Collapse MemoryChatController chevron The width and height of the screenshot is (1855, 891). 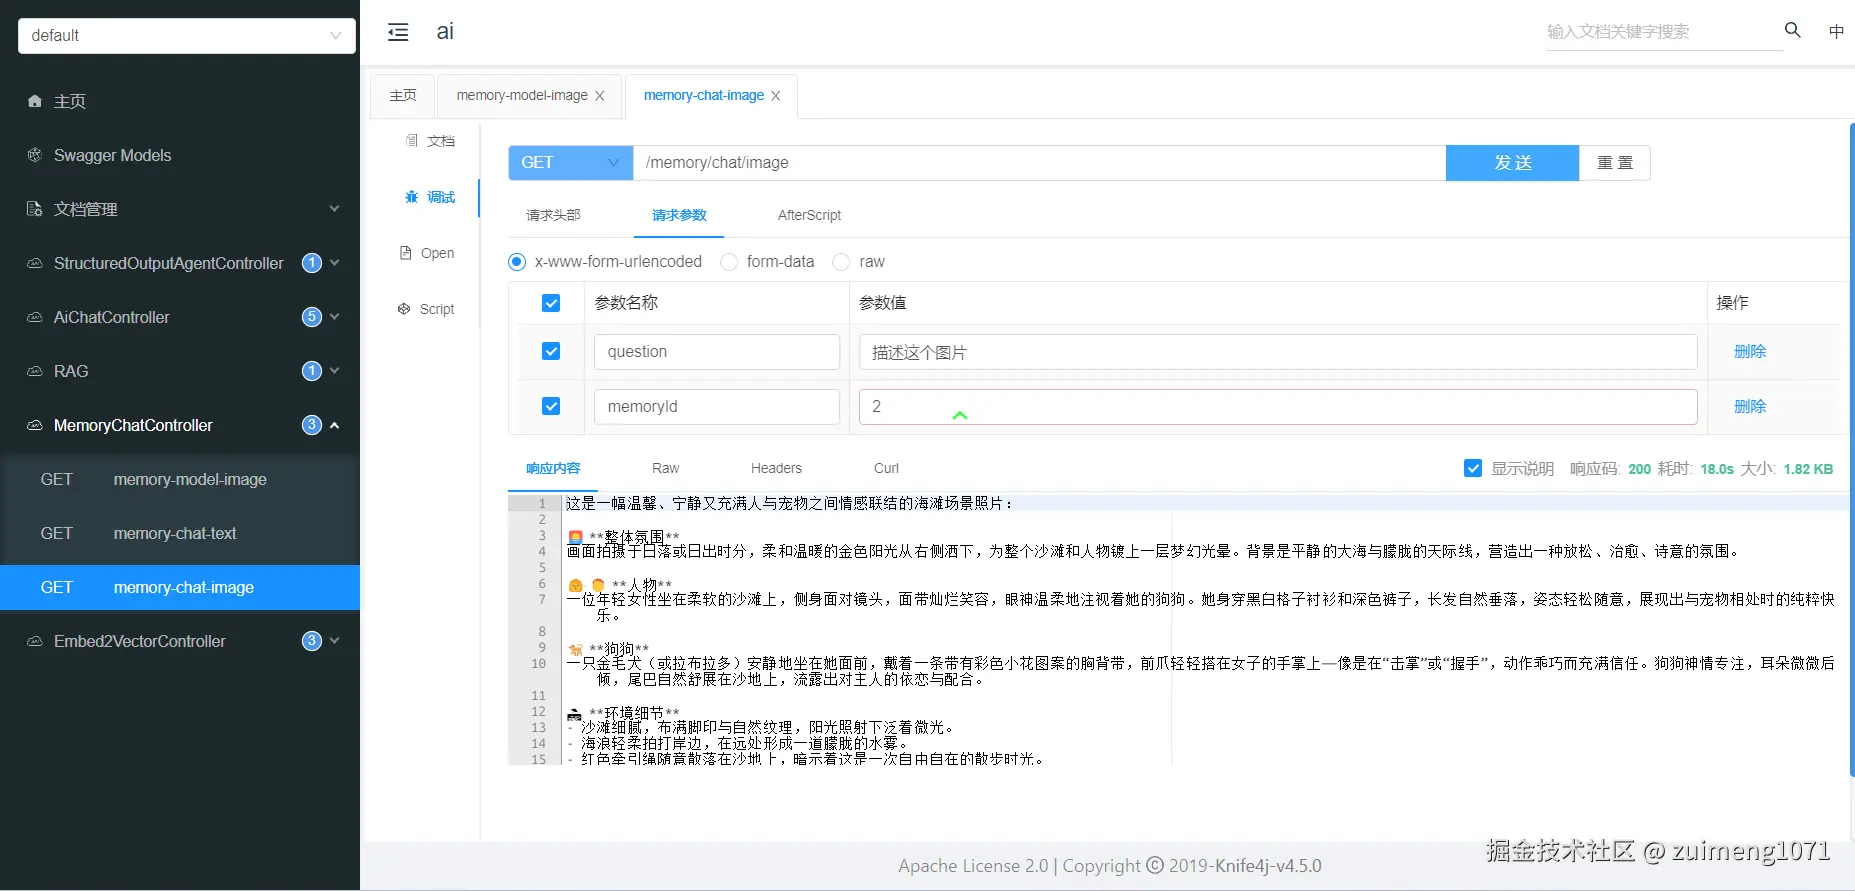[334, 425]
